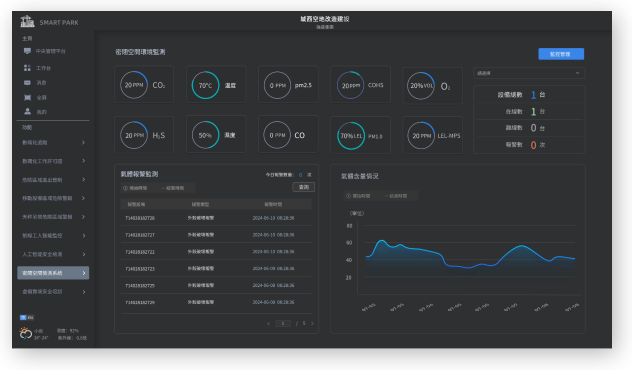Select the O₂ 20% VOL card
The image size is (632, 370).
[432, 85]
